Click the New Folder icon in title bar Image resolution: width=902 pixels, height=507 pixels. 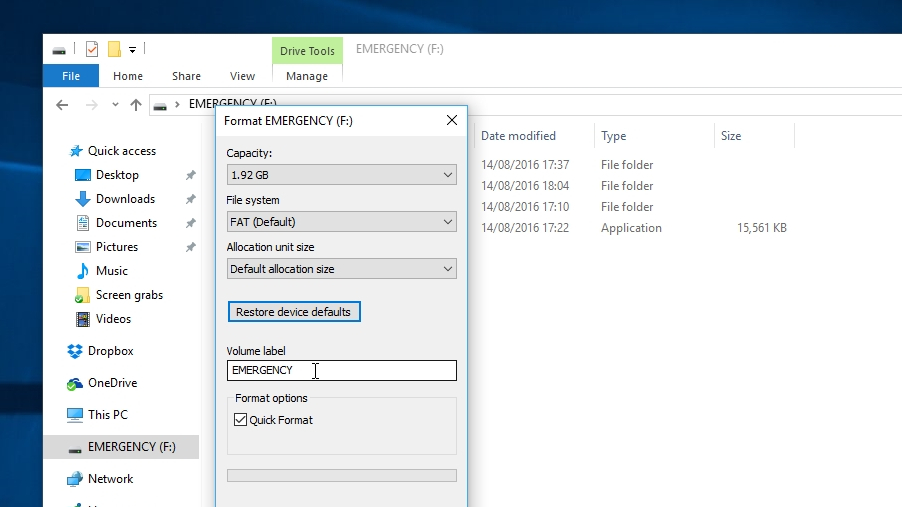tap(114, 49)
